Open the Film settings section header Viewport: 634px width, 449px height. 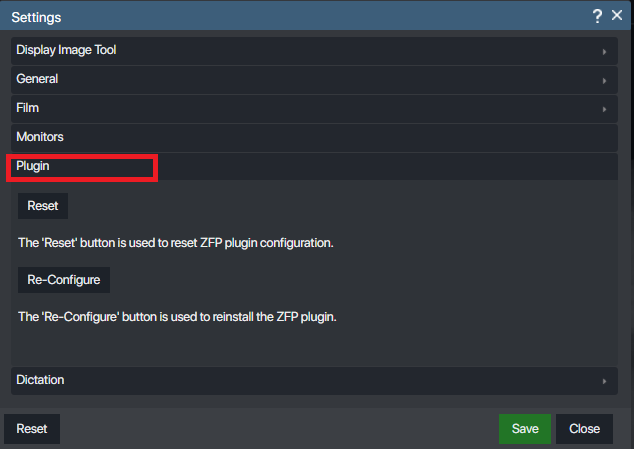[x=28, y=108]
